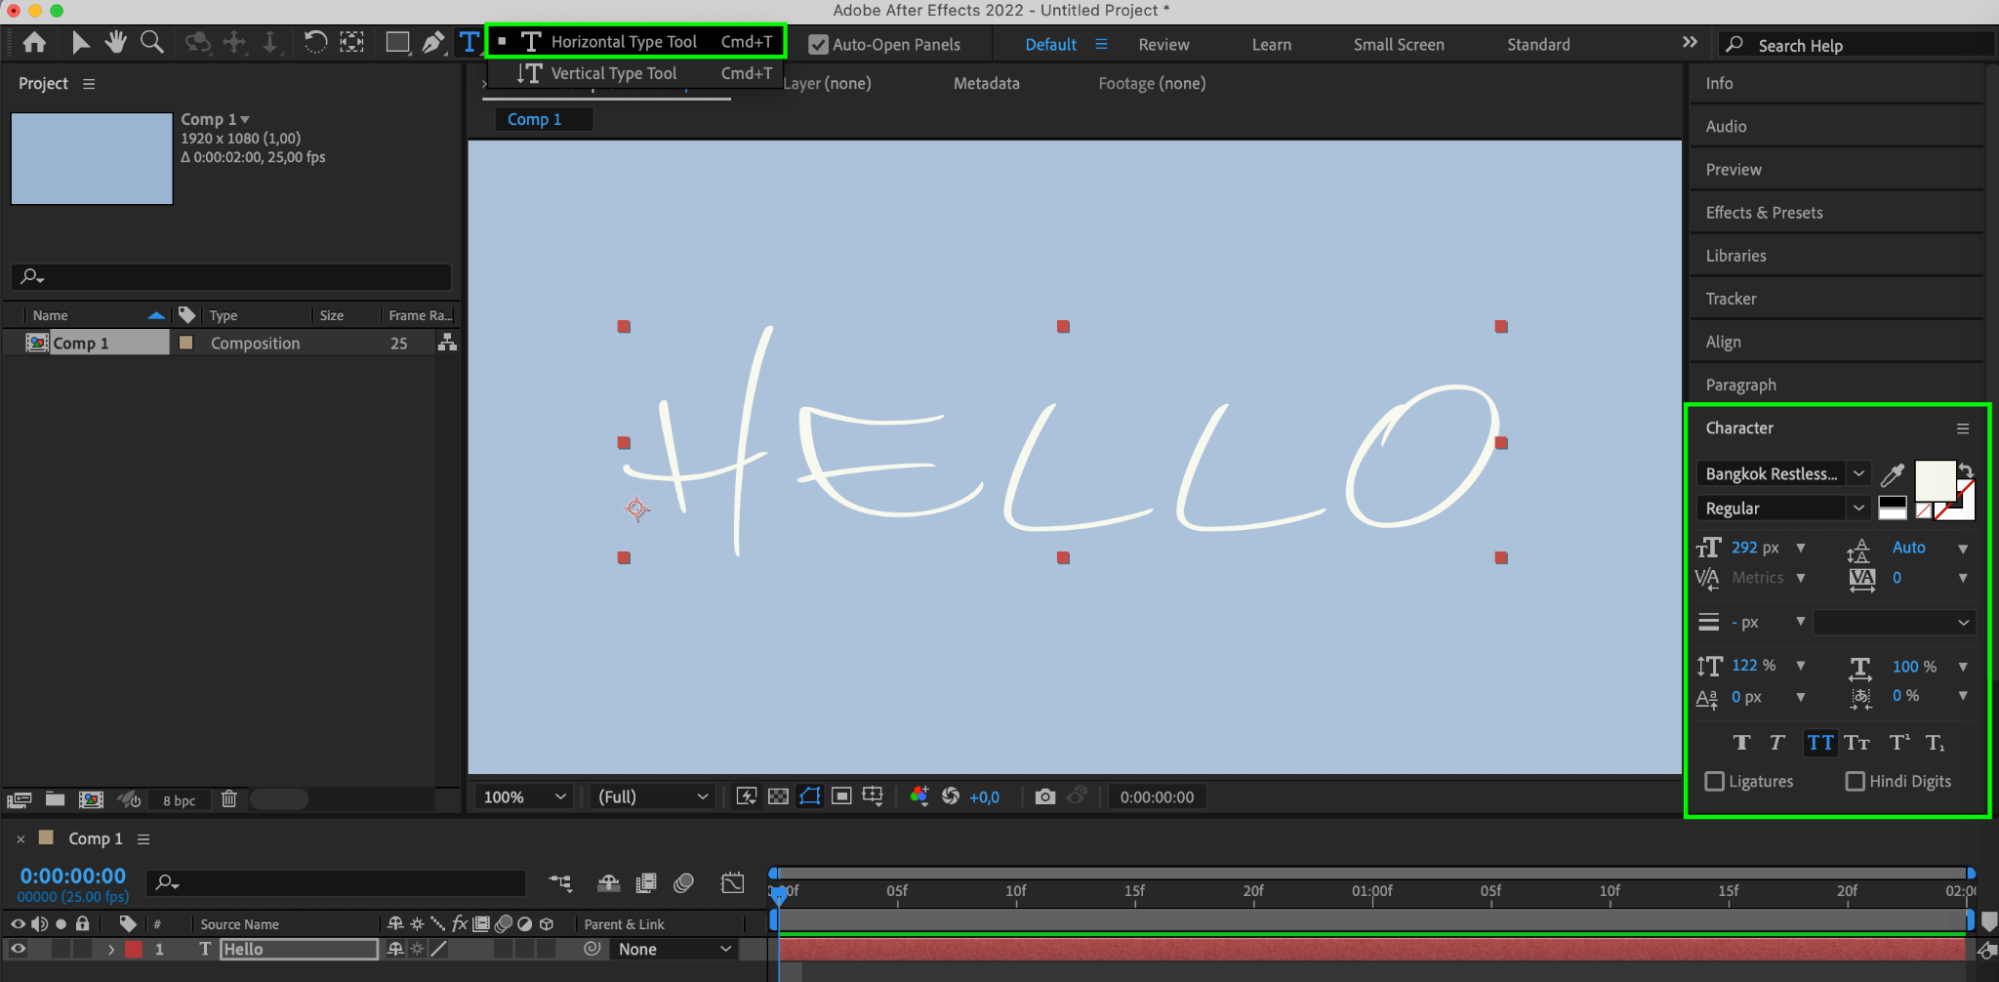This screenshot has width=1999, height=982.
Task: Open the Paragraph panel
Action: 1741,385
